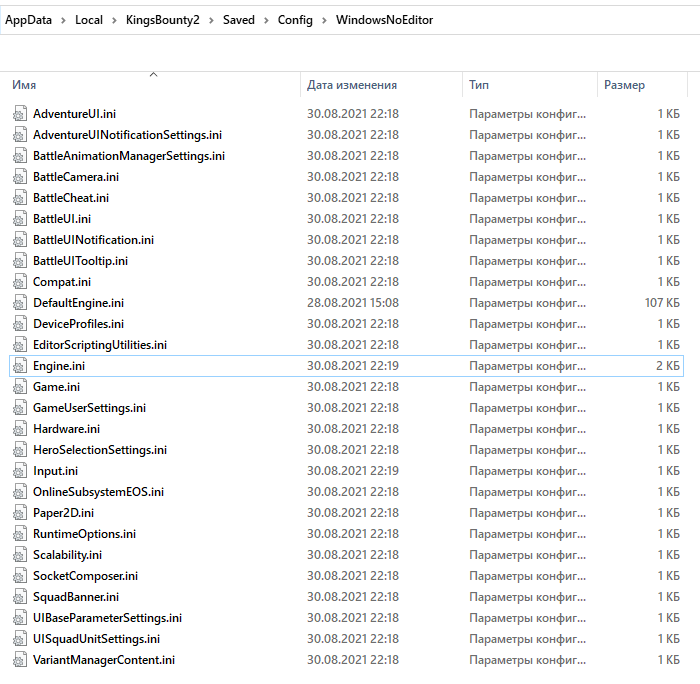Expand the chevron after KingsBounty2 in path

211,21
